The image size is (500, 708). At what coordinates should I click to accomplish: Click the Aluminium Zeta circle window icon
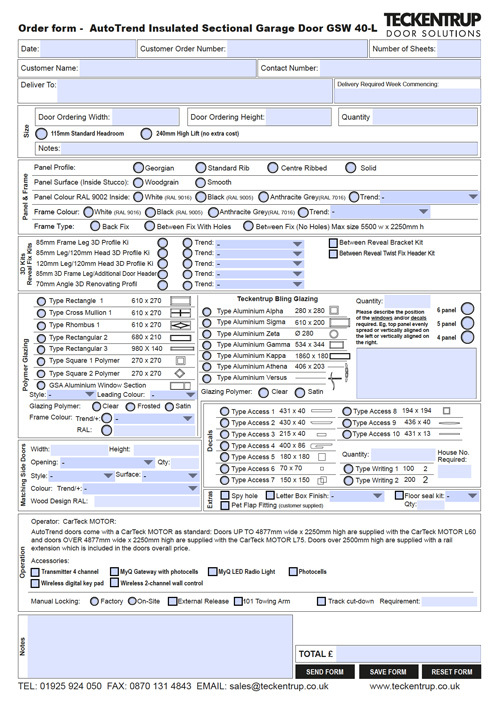pos(334,334)
